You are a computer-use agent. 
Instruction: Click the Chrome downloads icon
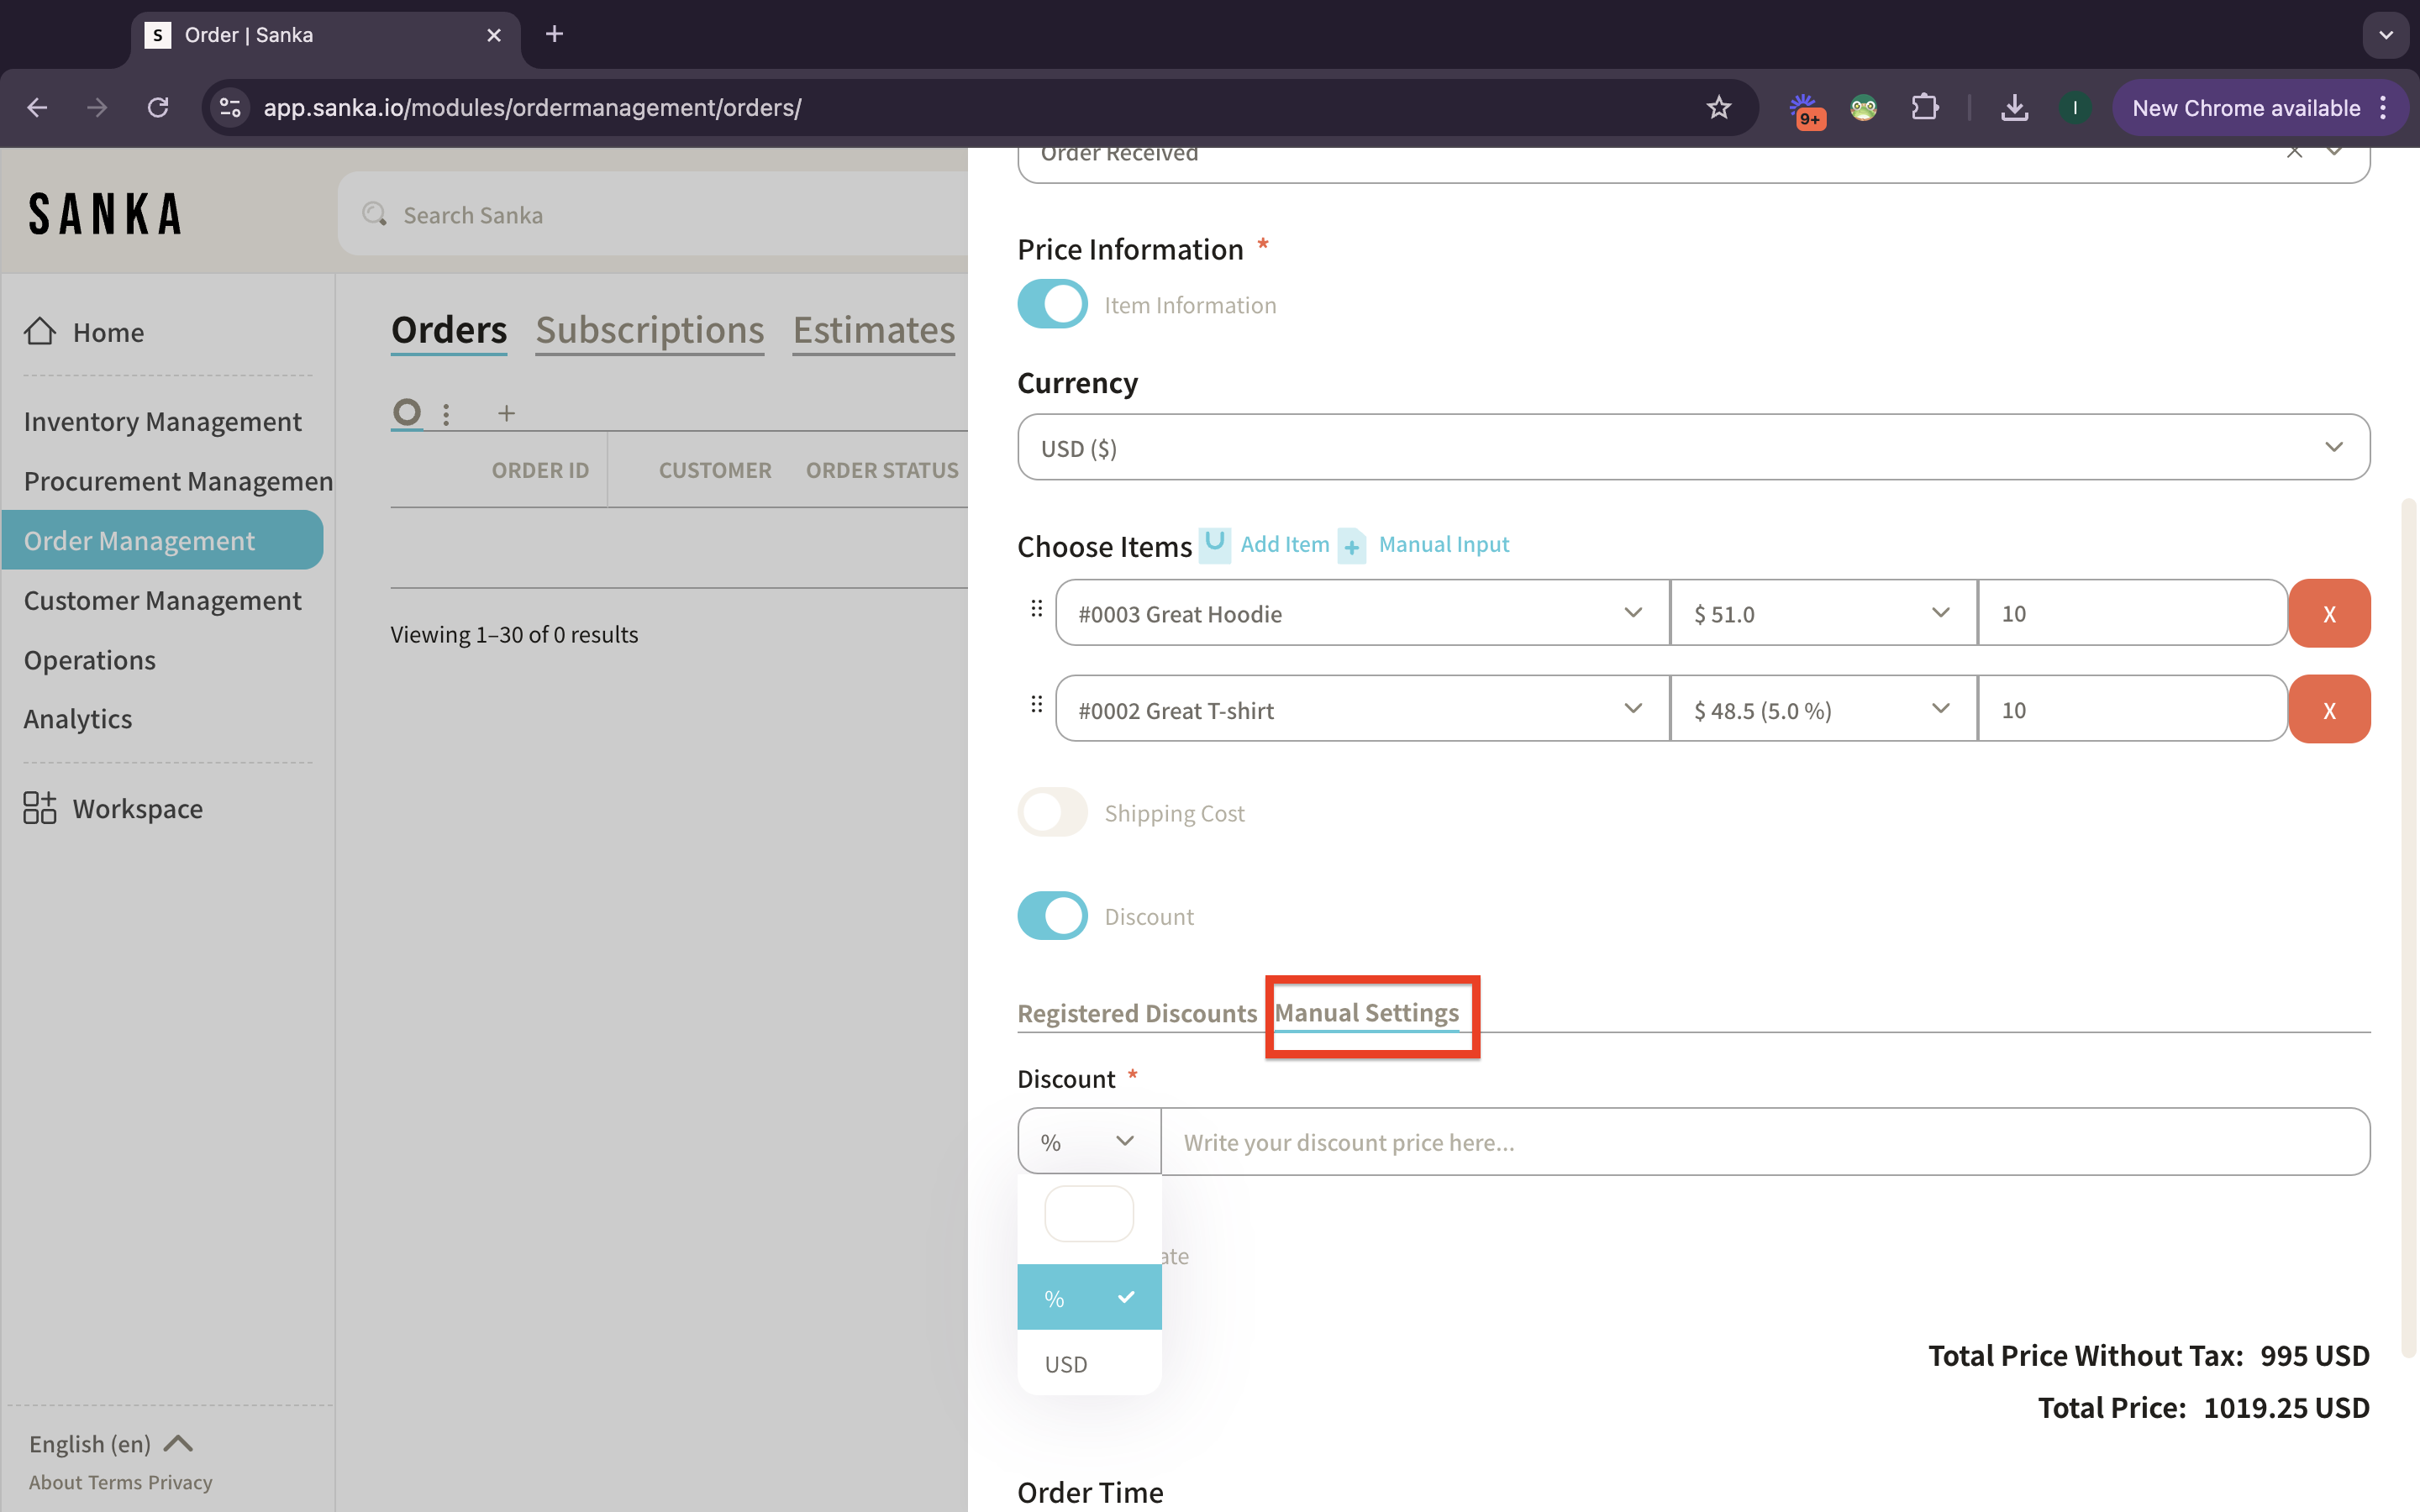pyautogui.click(x=2014, y=108)
